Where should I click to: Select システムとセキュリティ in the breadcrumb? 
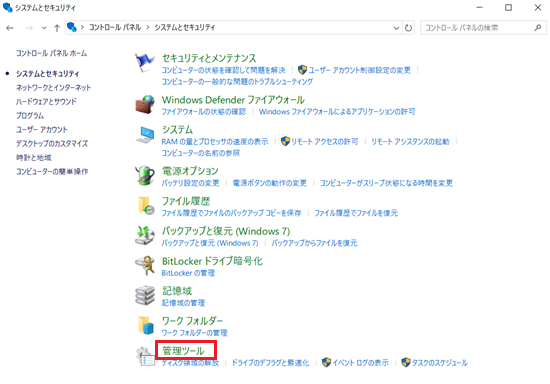click(185, 27)
